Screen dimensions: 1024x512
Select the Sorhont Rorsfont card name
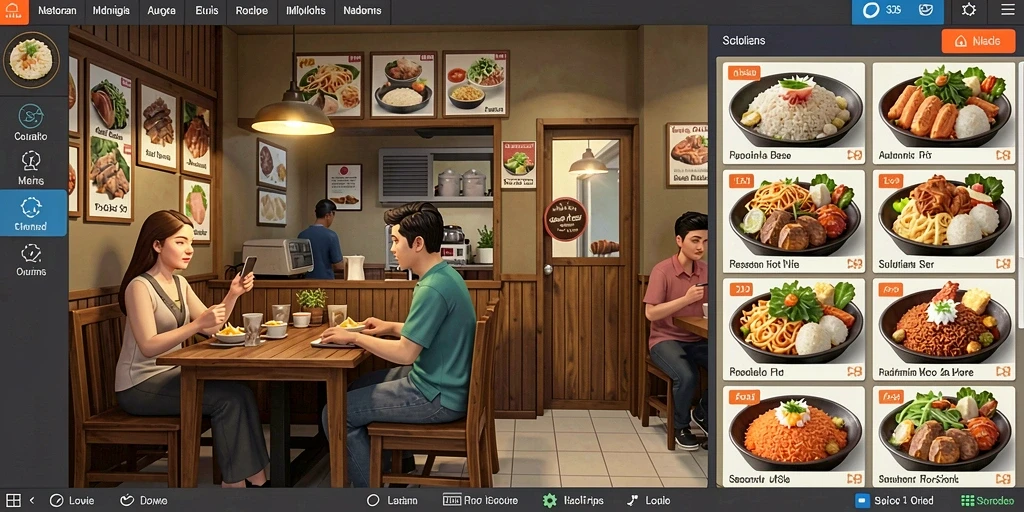coord(919,479)
